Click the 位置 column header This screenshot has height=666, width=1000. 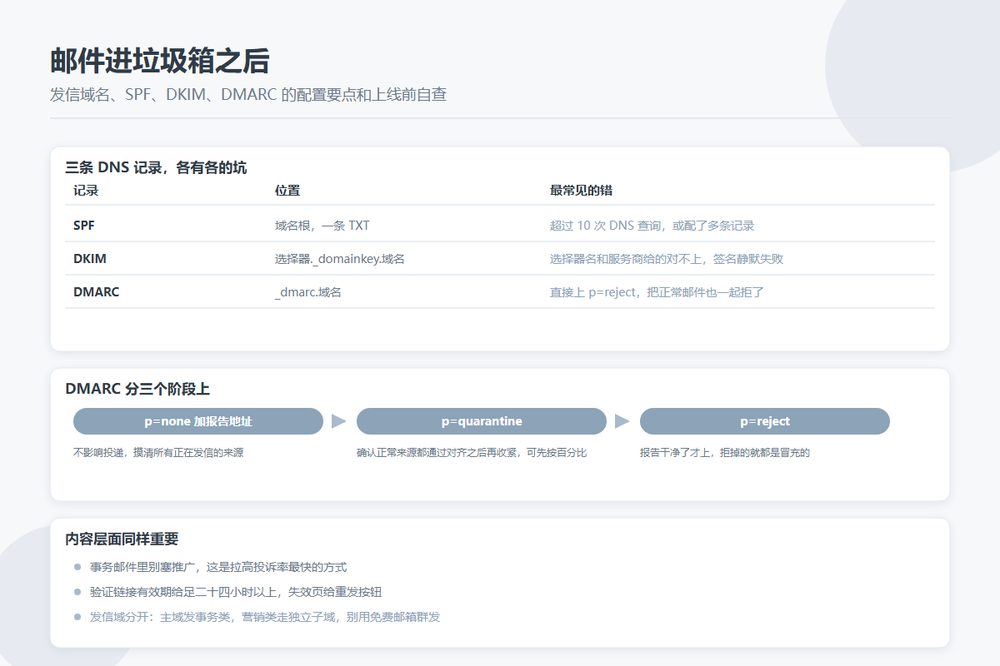click(287, 190)
